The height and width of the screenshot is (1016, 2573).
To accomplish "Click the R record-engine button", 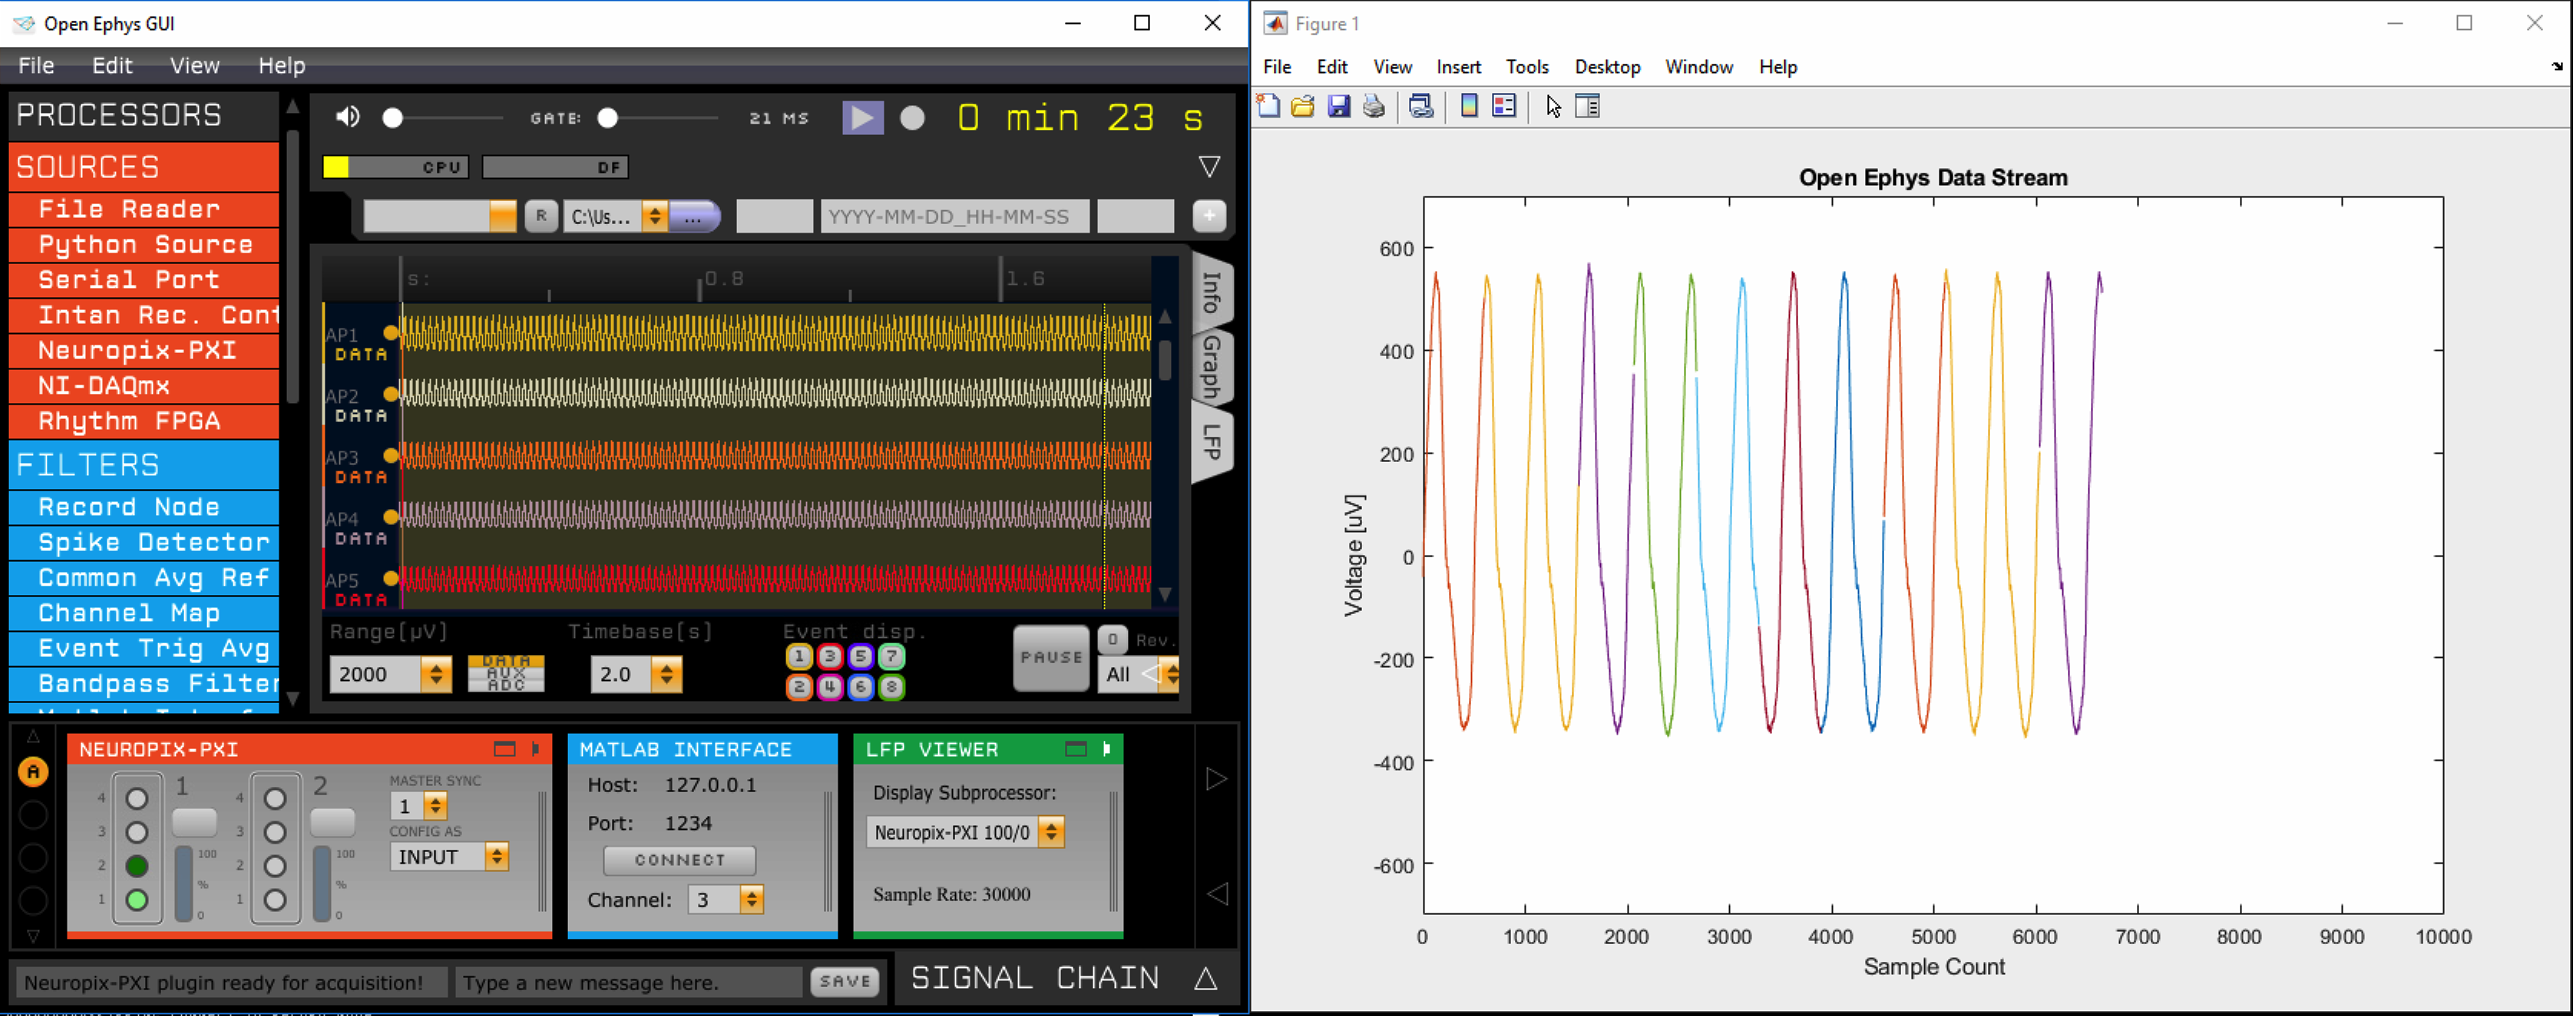I will pyautogui.click(x=541, y=216).
